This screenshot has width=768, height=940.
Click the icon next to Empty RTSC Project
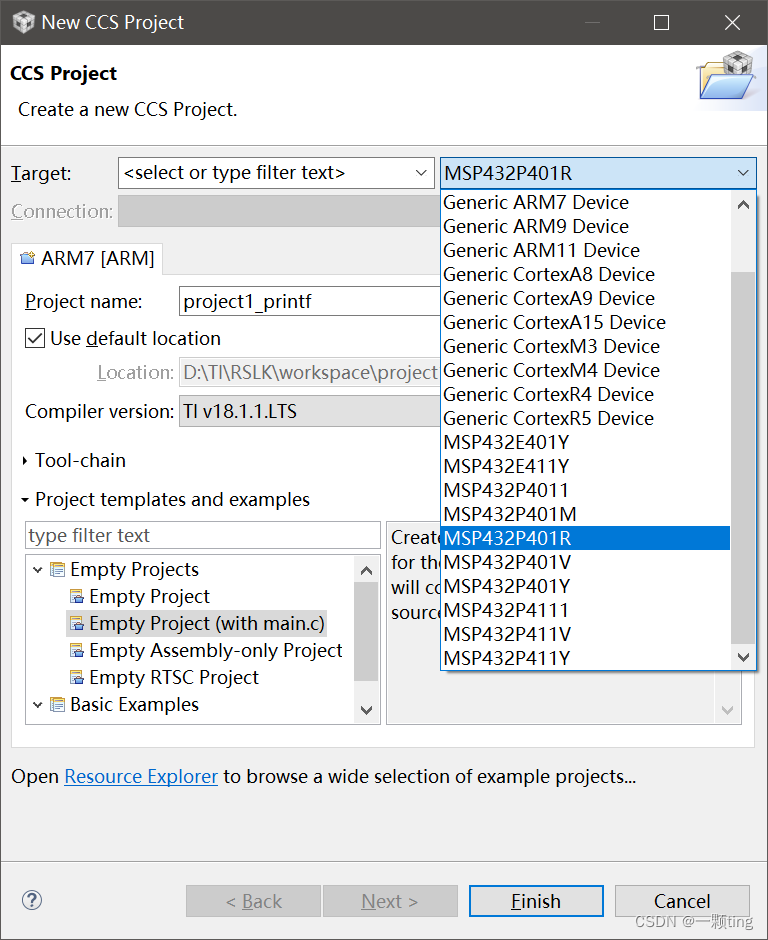[77, 678]
